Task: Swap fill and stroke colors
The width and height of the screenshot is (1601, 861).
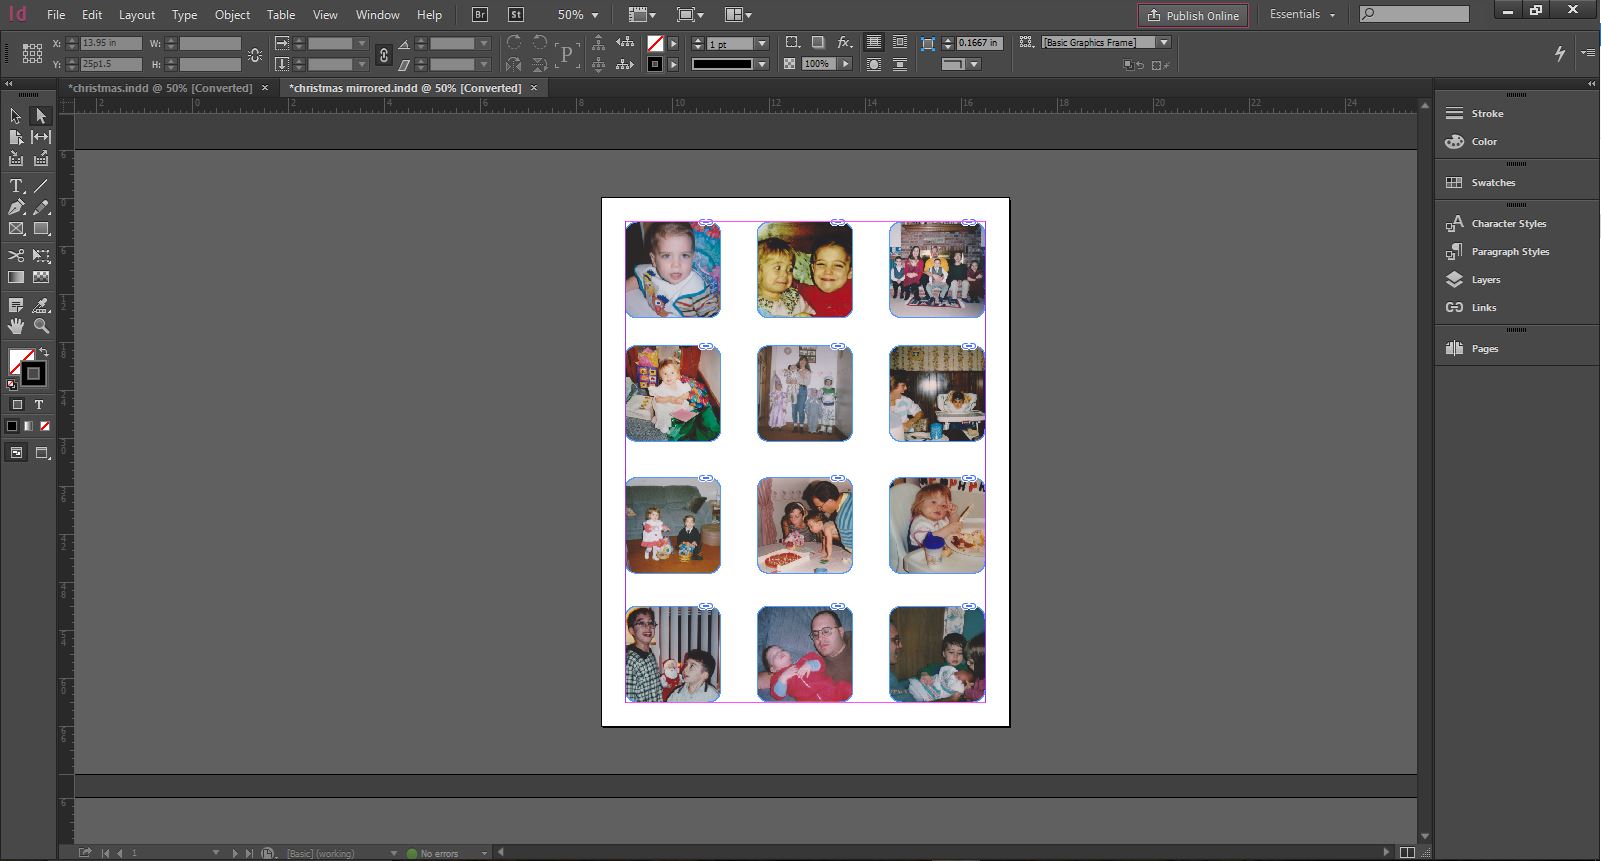Action: (44, 352)
